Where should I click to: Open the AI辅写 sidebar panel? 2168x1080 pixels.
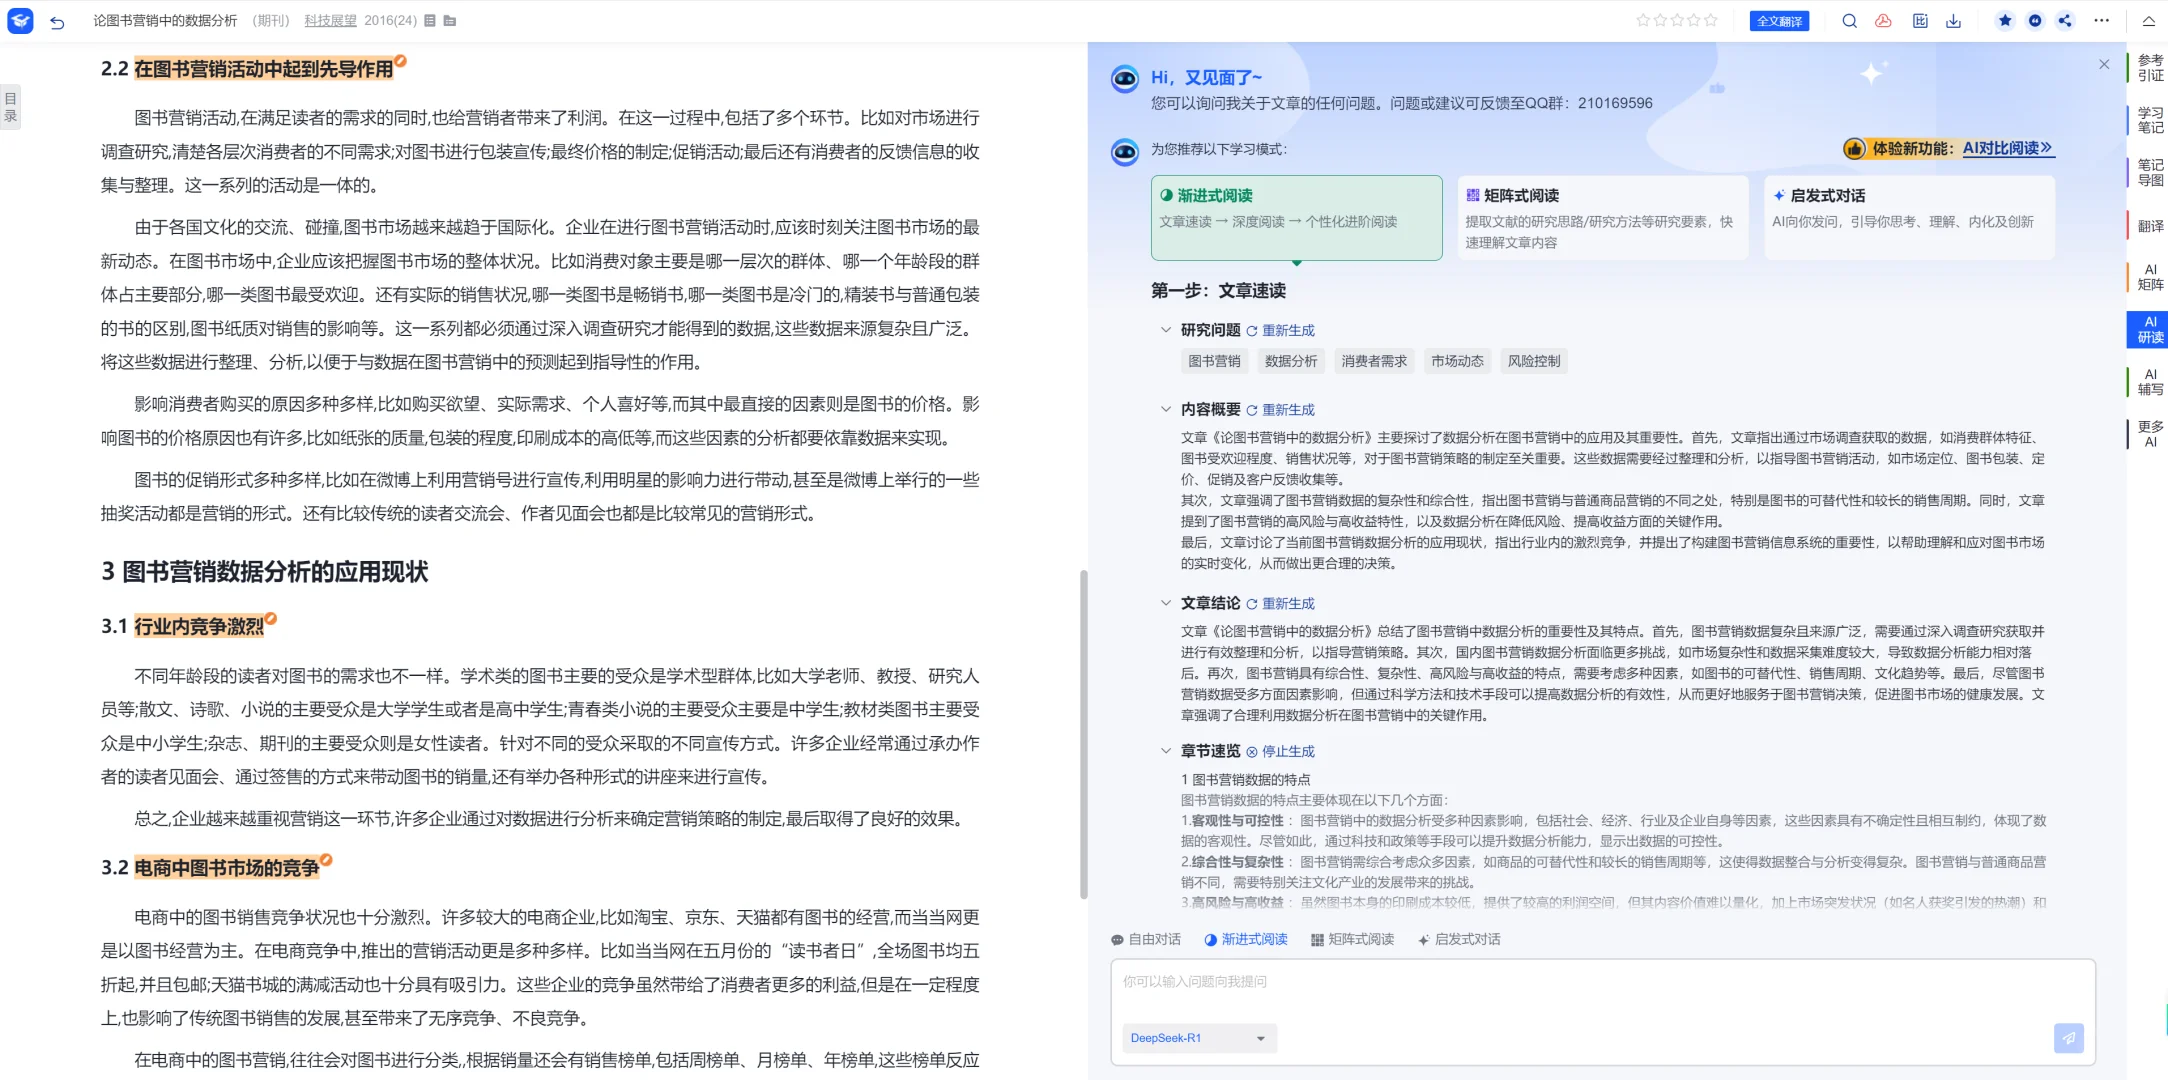(x=2150, y=381)
